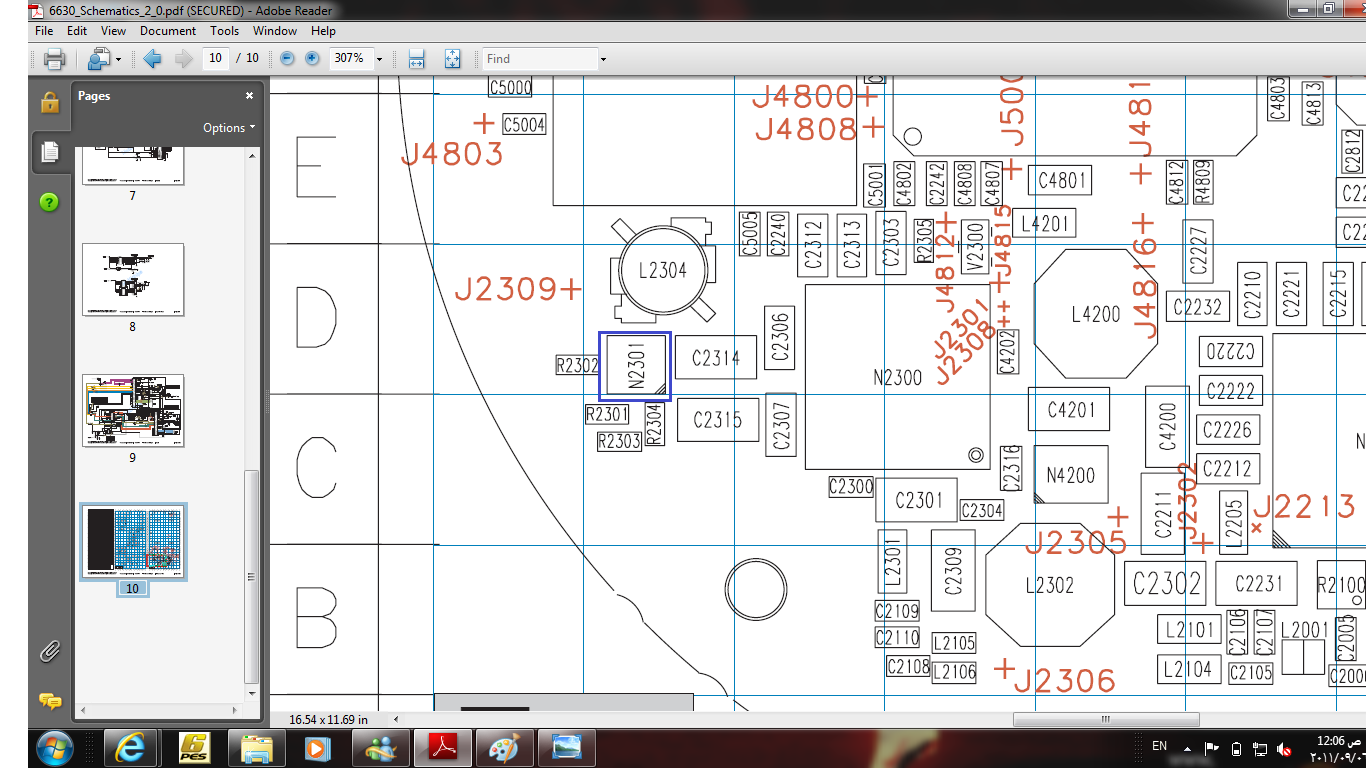
Task: Open the Document menu
Action: tap(168, 31)
